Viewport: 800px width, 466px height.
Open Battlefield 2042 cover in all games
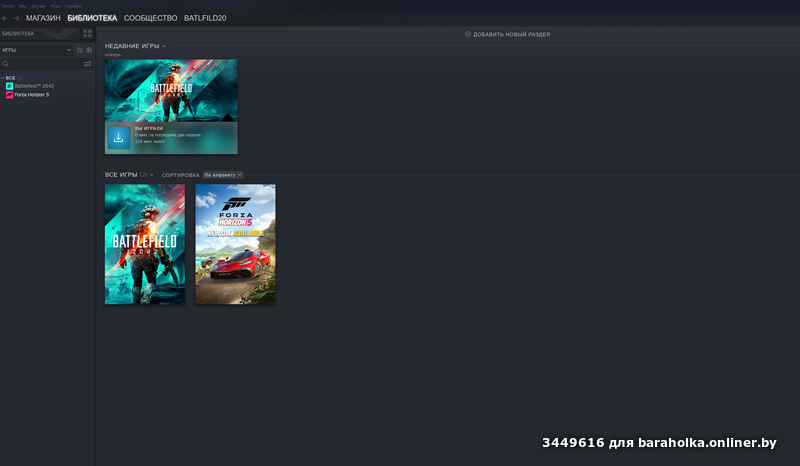145,244
